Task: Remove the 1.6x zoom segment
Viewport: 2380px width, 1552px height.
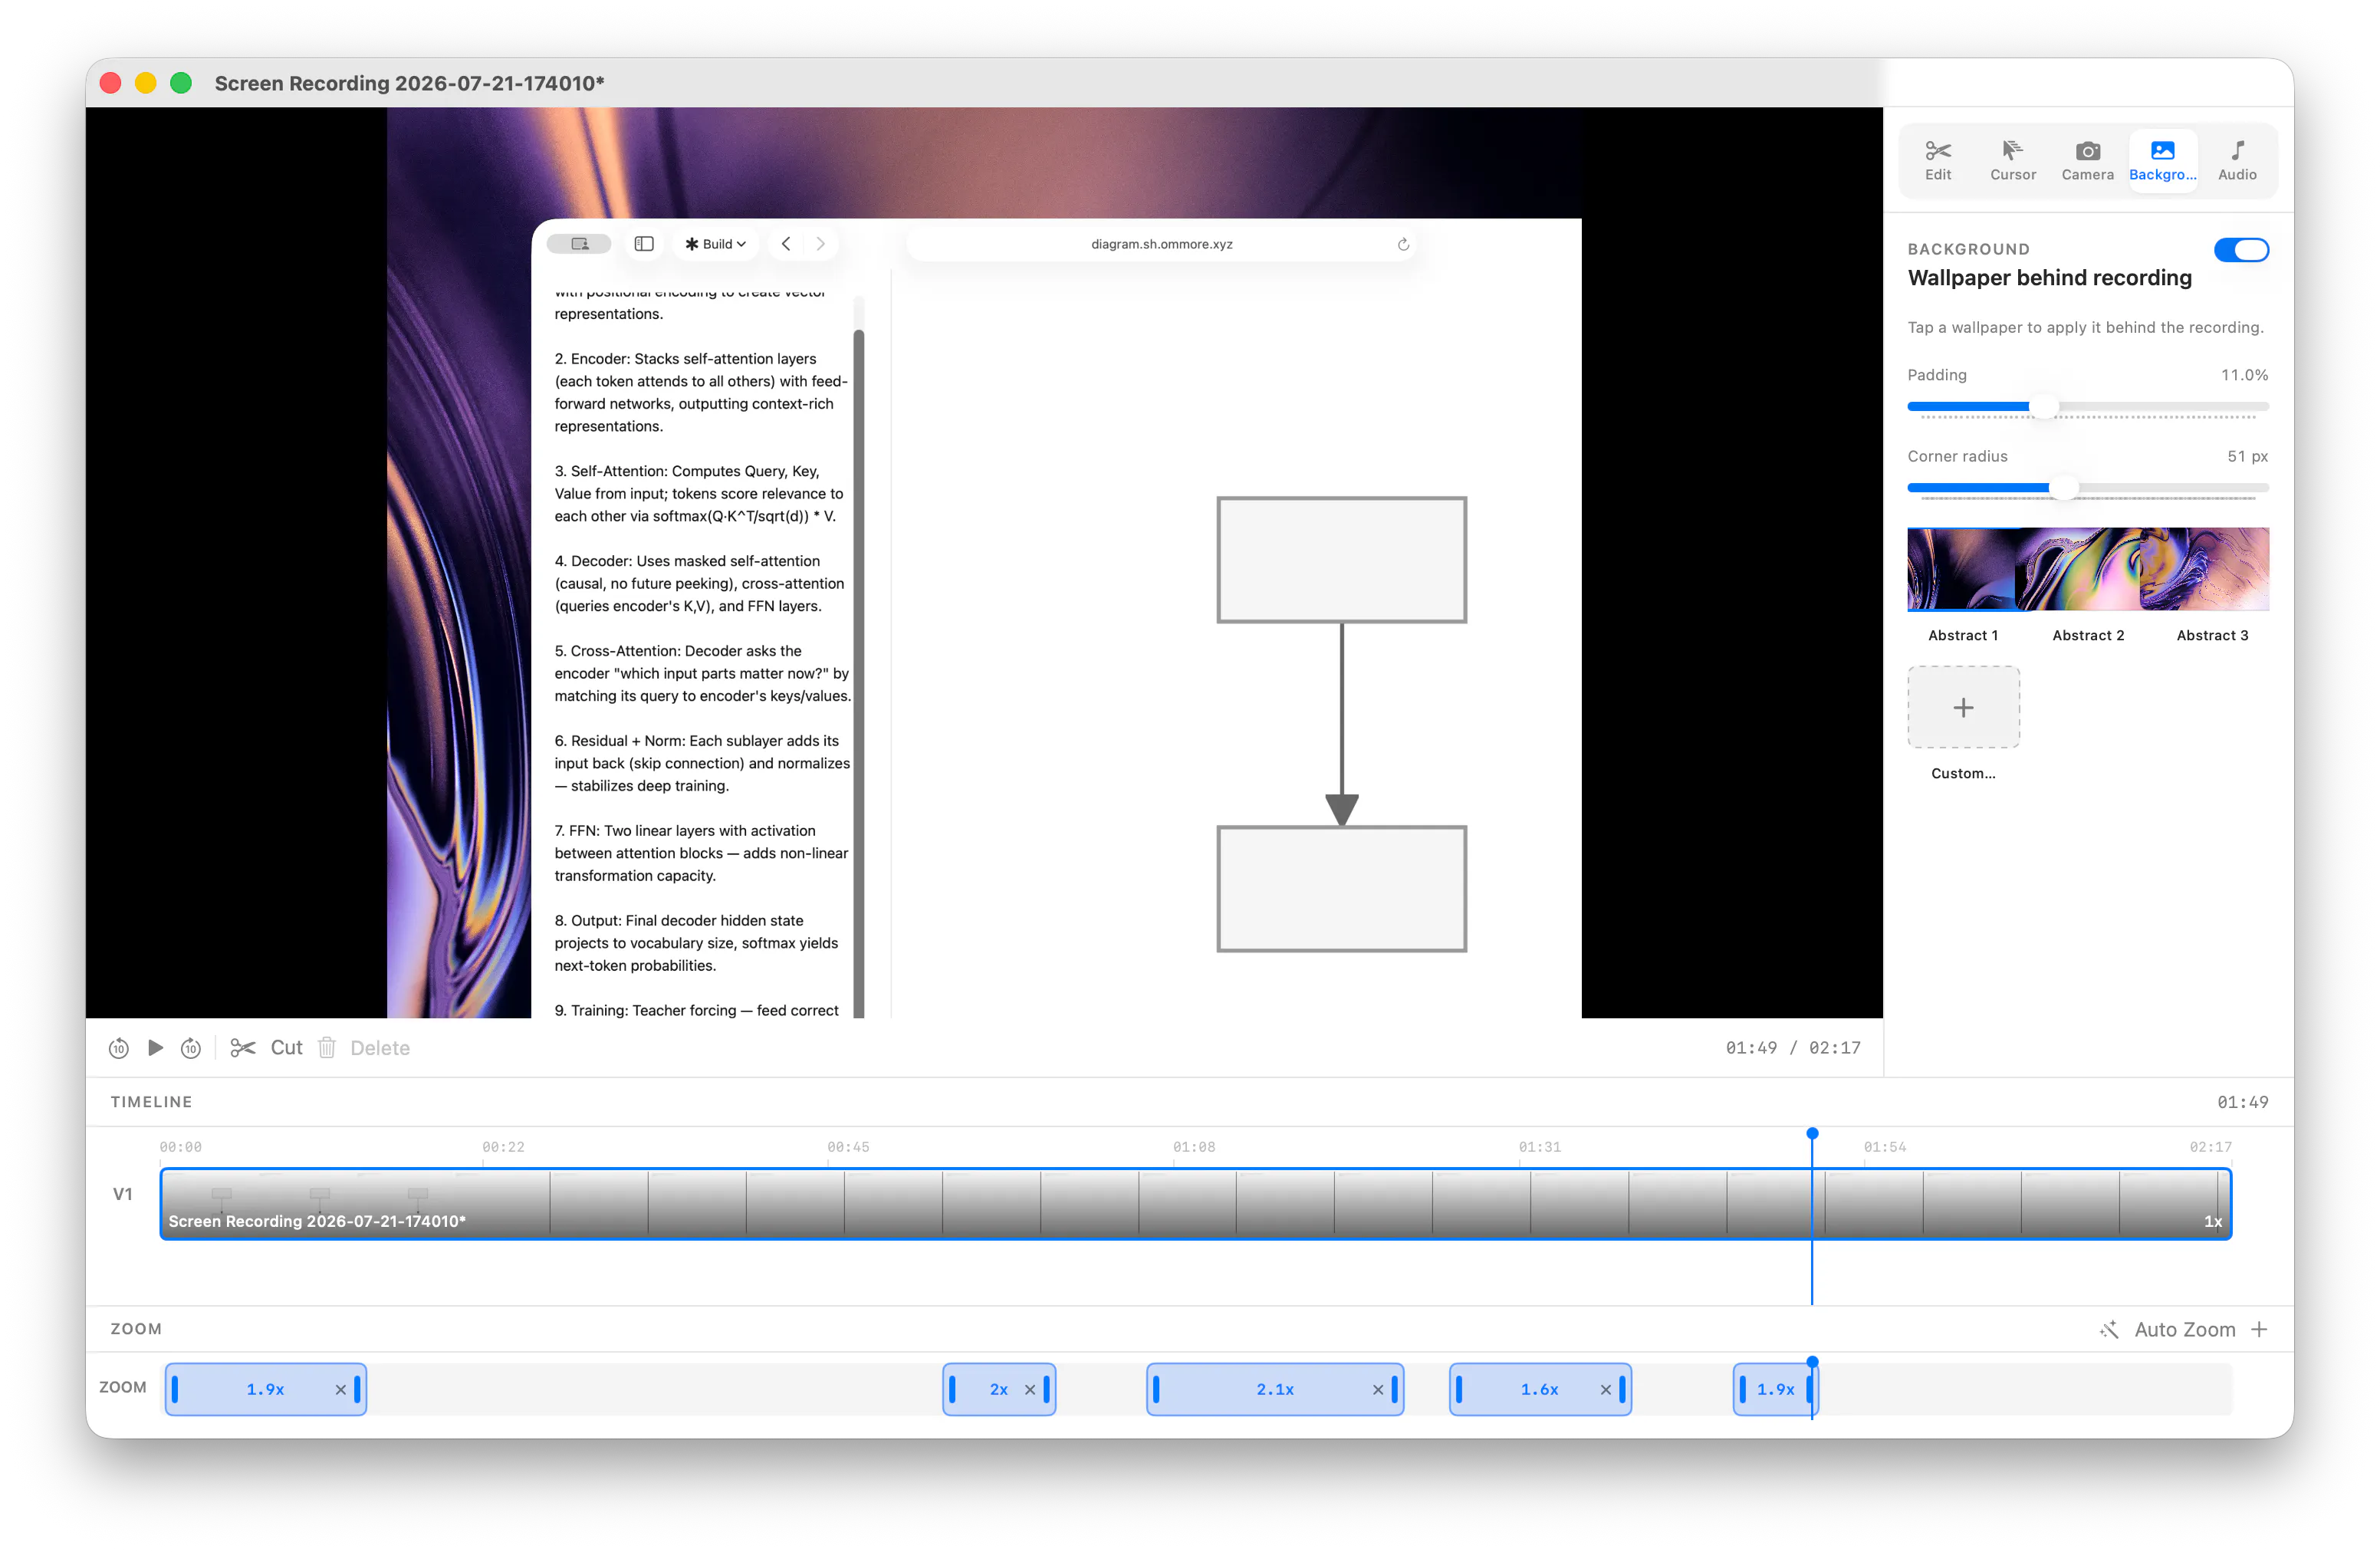Action: [x=1605, y=1389]
